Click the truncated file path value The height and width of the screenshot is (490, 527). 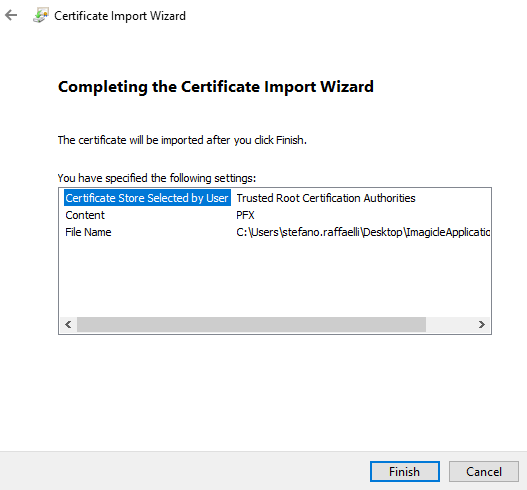[363, 232]
